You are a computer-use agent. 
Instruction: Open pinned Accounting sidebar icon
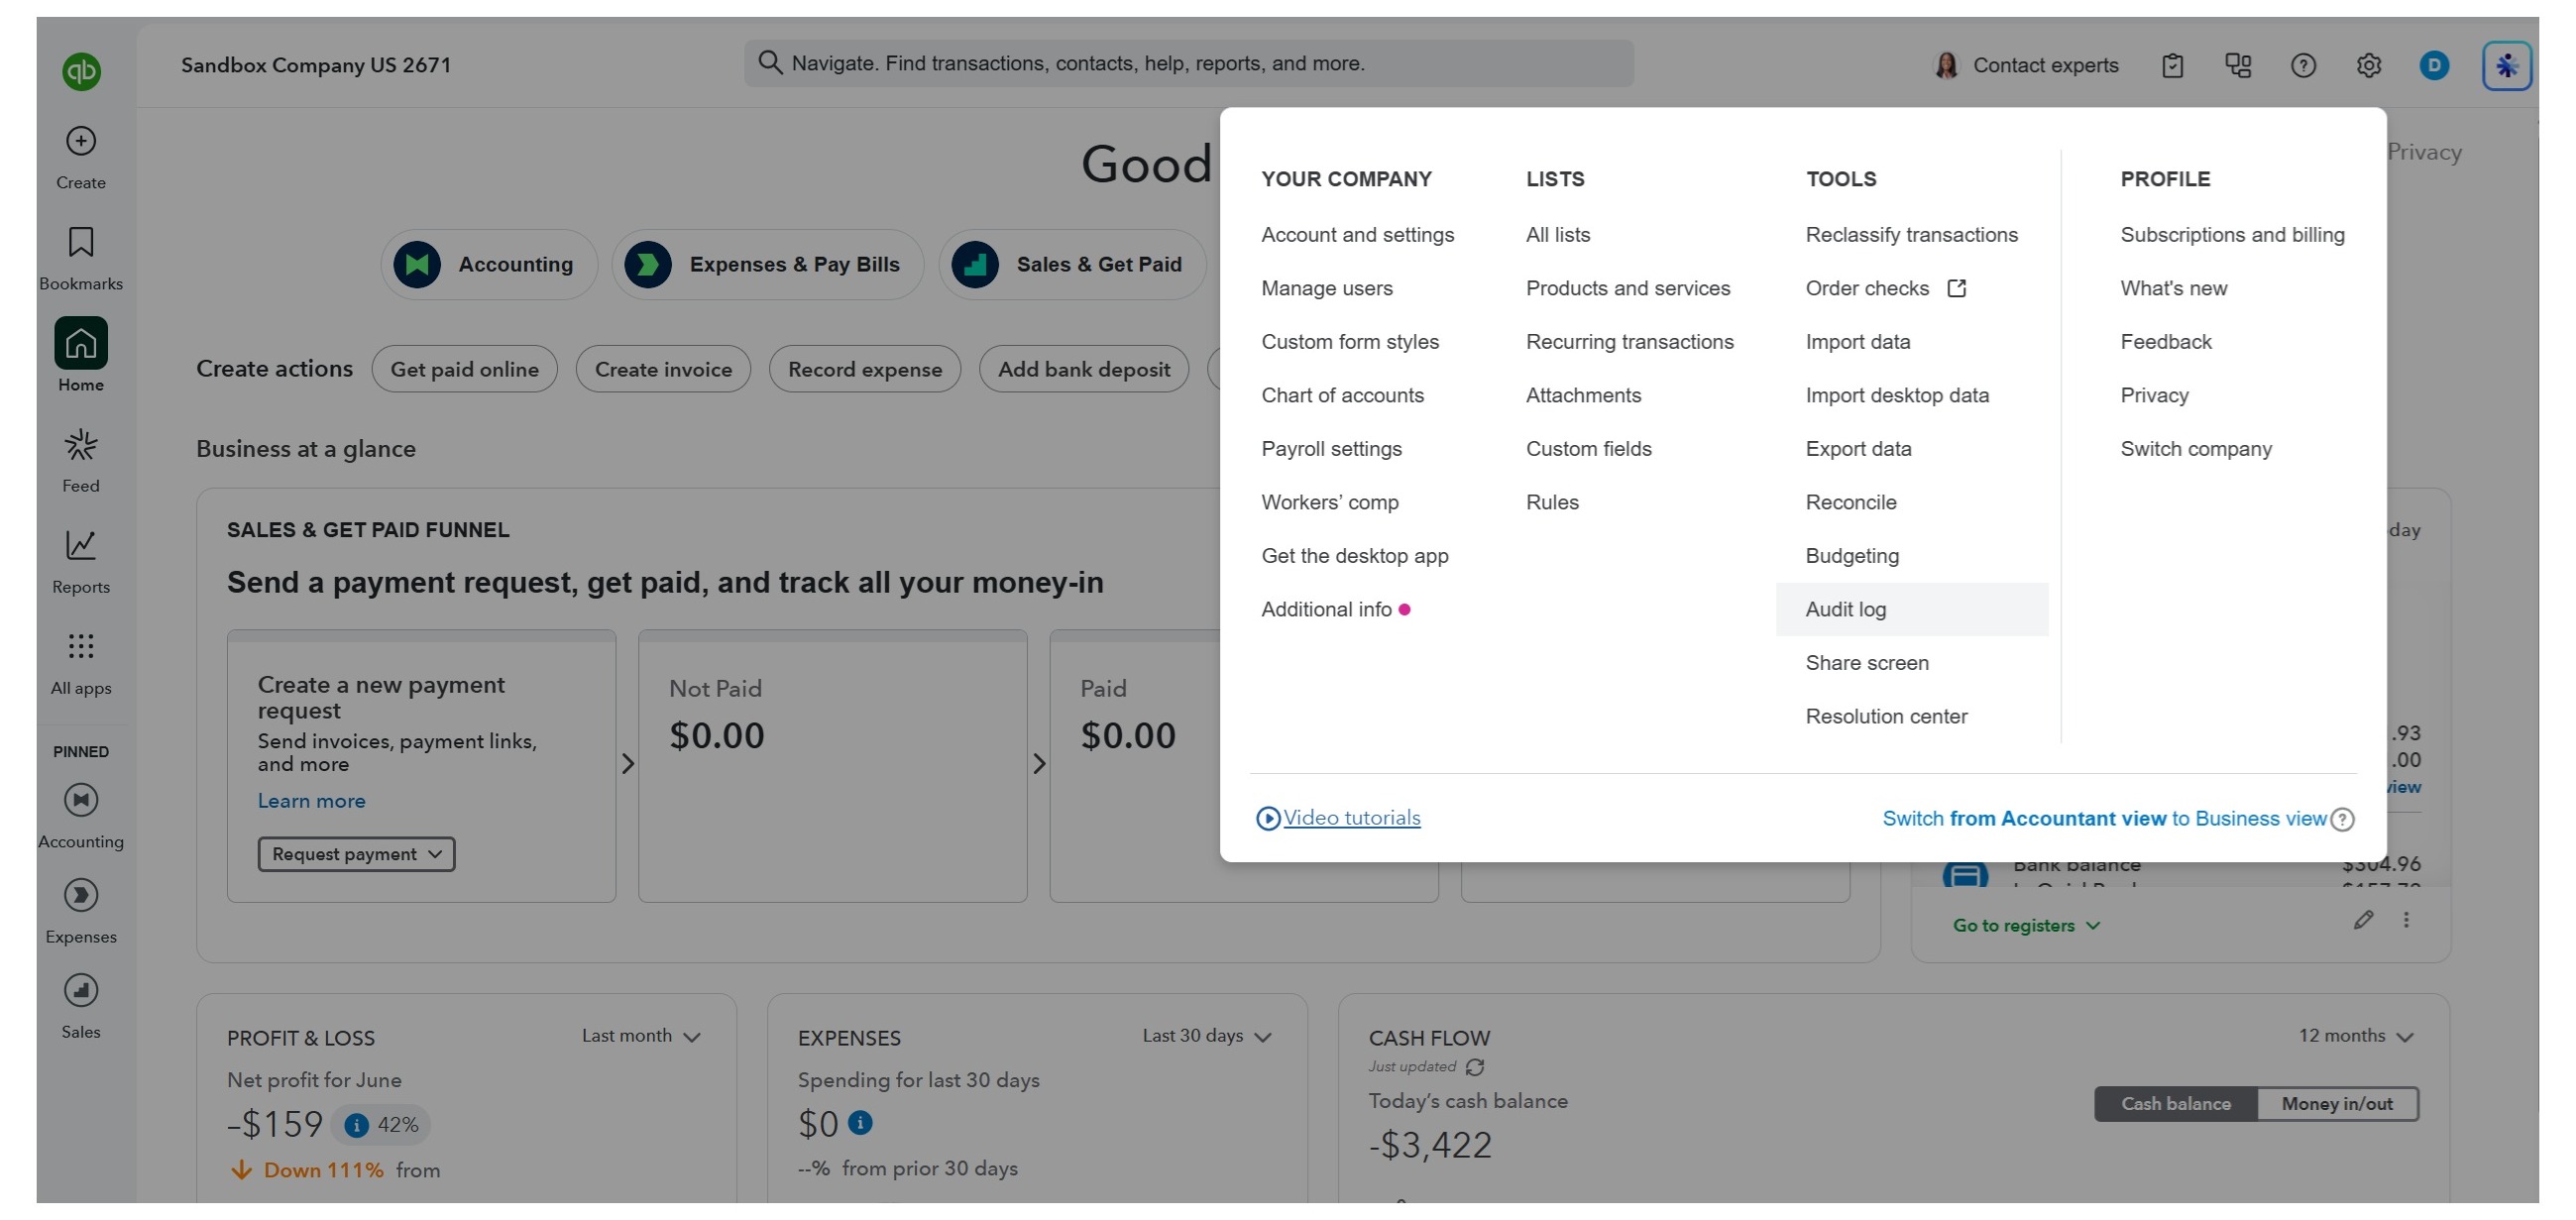81,800
